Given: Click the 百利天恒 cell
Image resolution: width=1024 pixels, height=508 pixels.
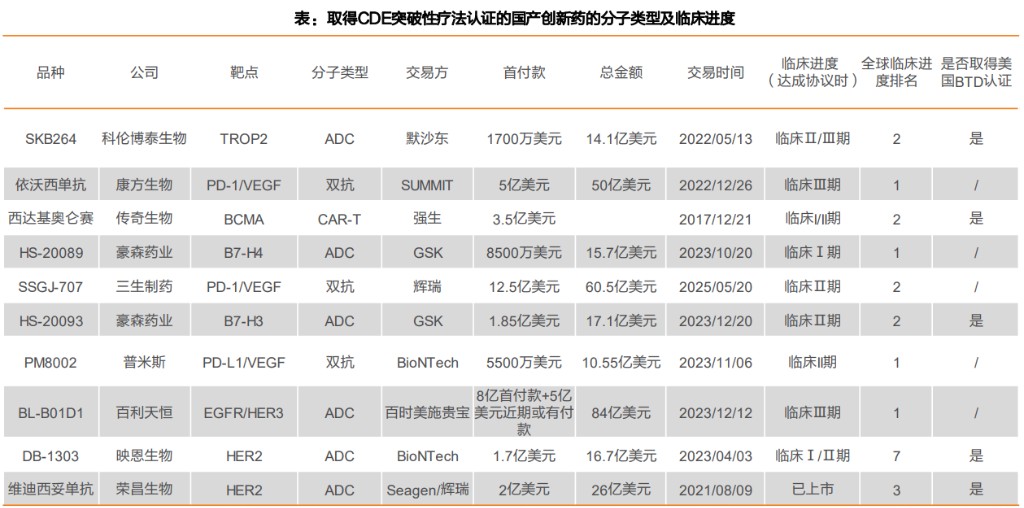Looking at the screenshot, I should click(144, 413).
